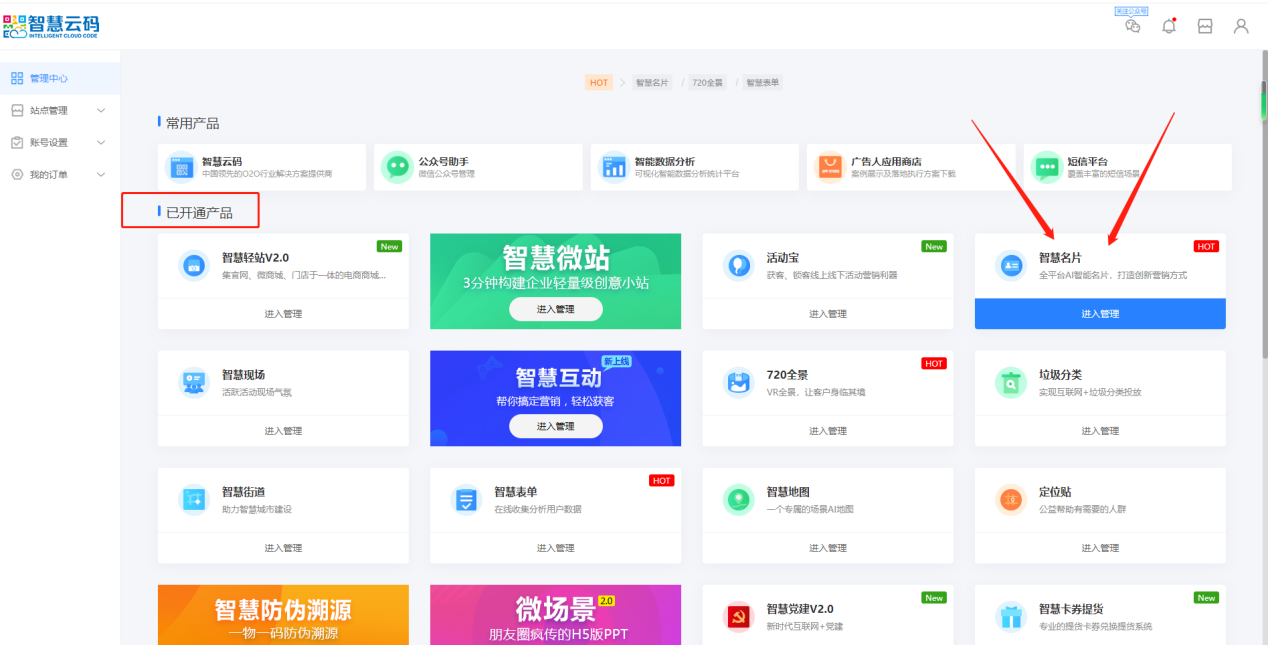Open the user profile icon
Image resolution: width=1268 pixels, height=645 pixels.
(x=1241, y=27)
